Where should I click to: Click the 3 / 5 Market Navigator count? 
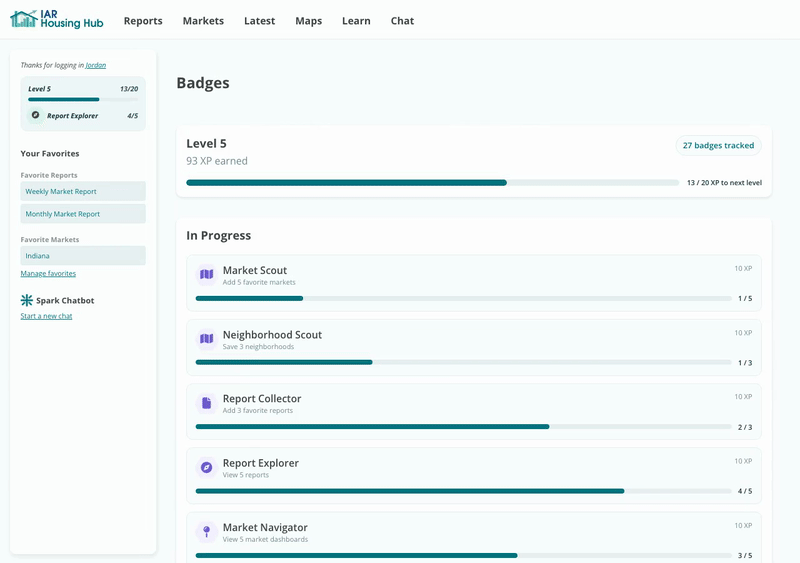click(x=745, y=555)
